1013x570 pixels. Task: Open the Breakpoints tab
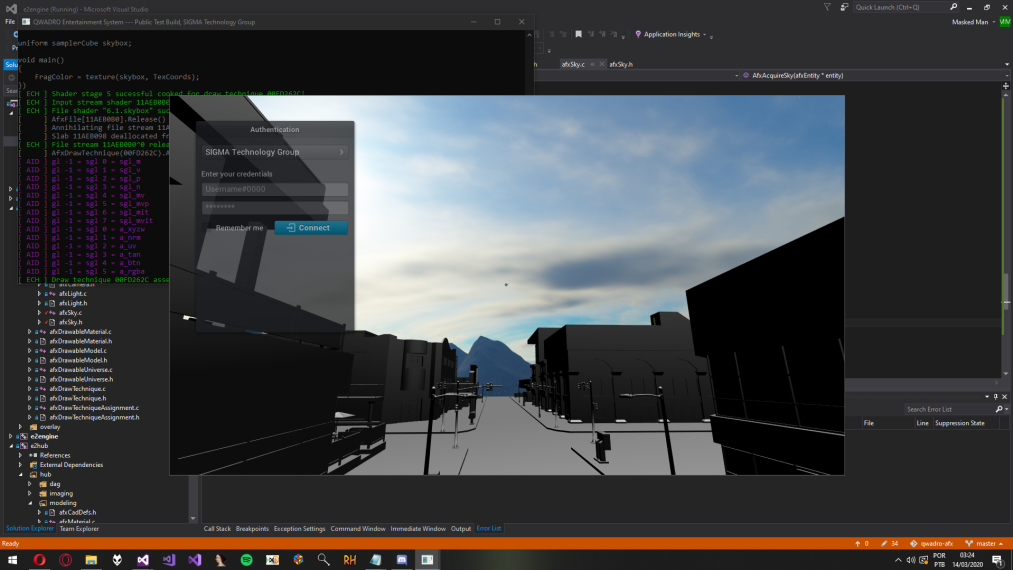(x=252, y=529)
